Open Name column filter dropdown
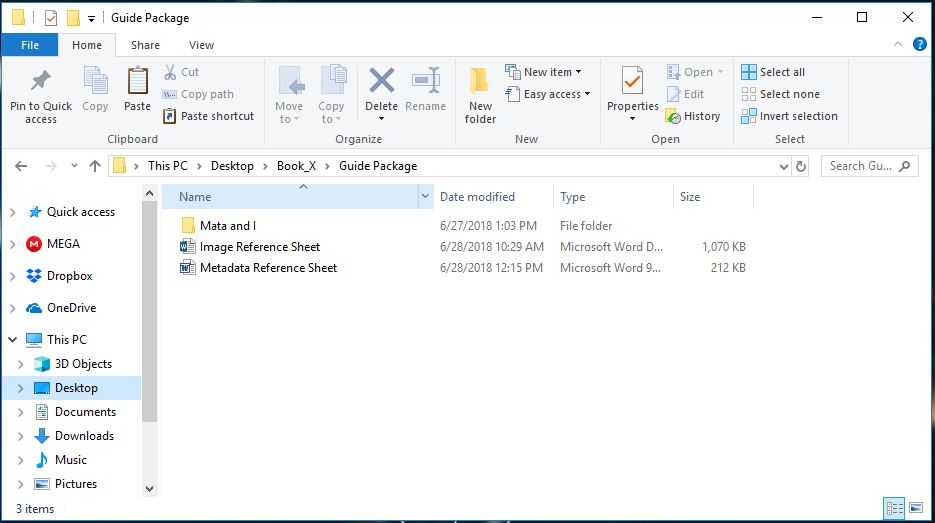This screenshot has width=935, height=523. tap(425, 196)
